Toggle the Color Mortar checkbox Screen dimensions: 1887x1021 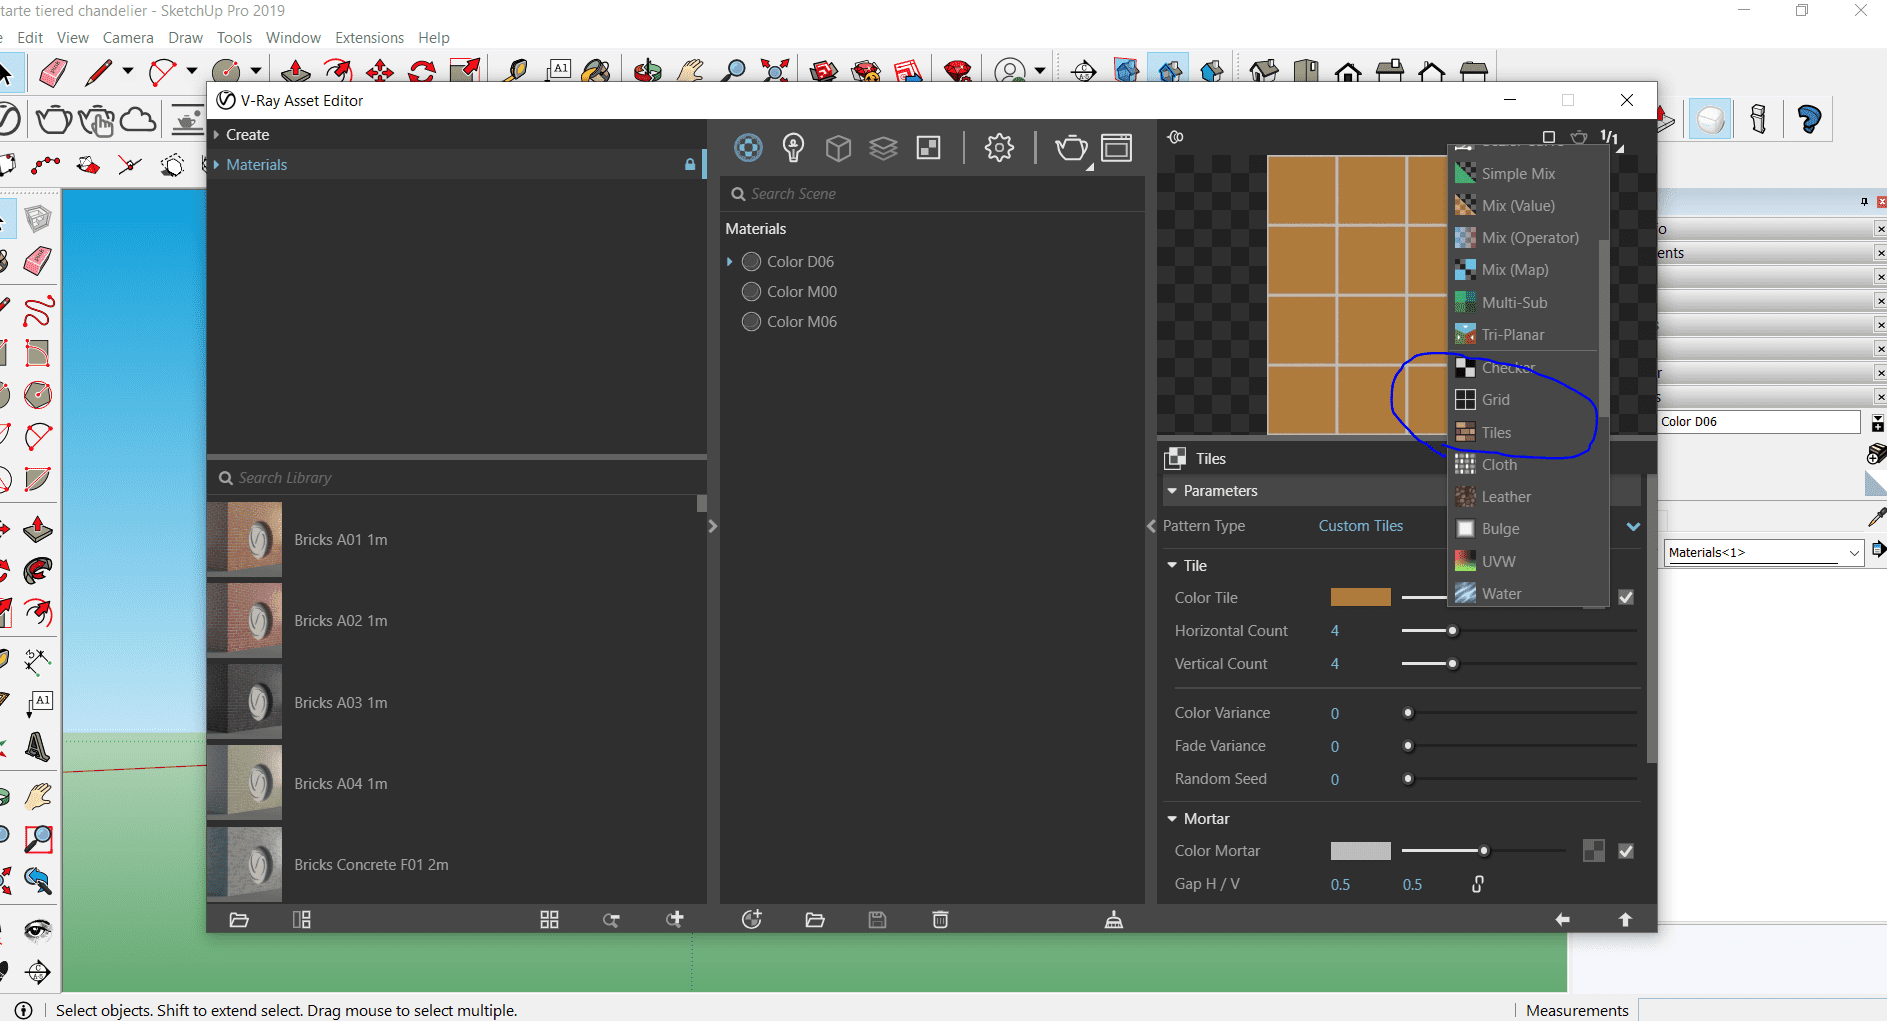(x=1626, y=851)
